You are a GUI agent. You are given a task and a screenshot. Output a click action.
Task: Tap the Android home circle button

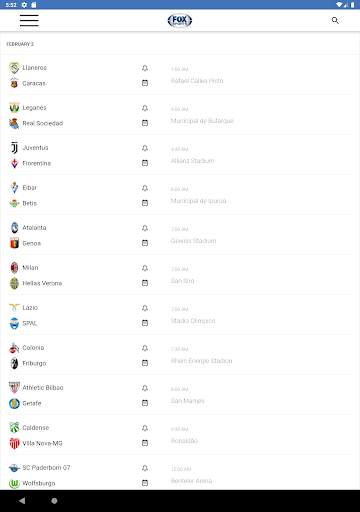pos(54,501)
